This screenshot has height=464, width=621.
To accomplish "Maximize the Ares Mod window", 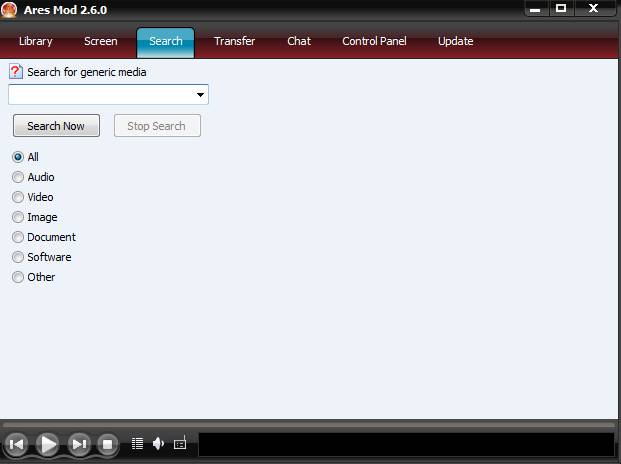I will [x=561, y=8].
